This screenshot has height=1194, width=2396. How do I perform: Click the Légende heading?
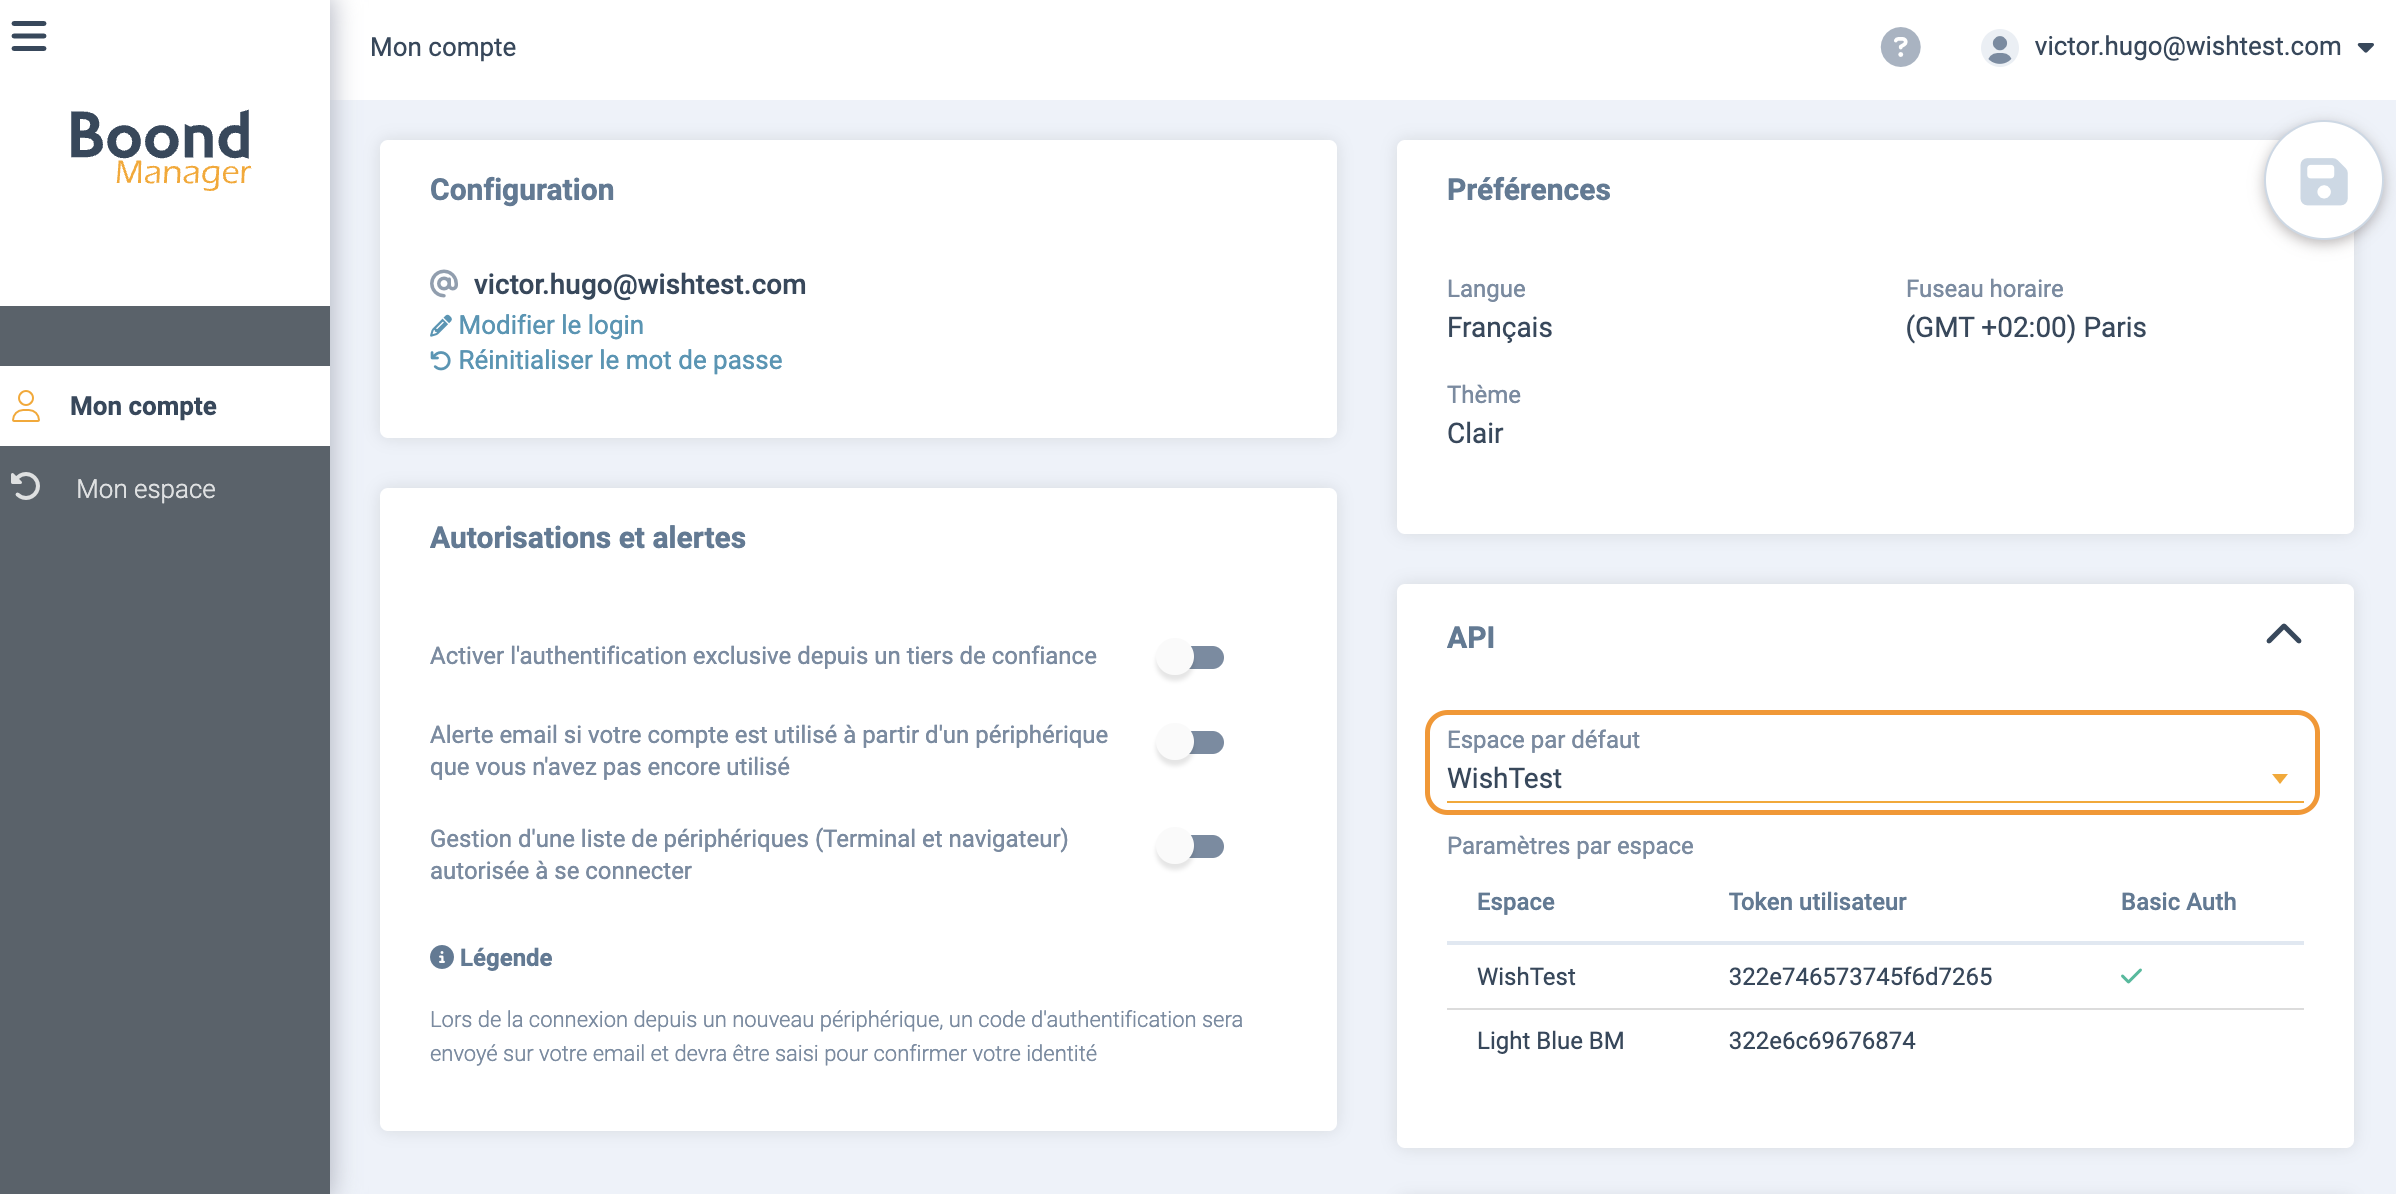tap(506, 957)
